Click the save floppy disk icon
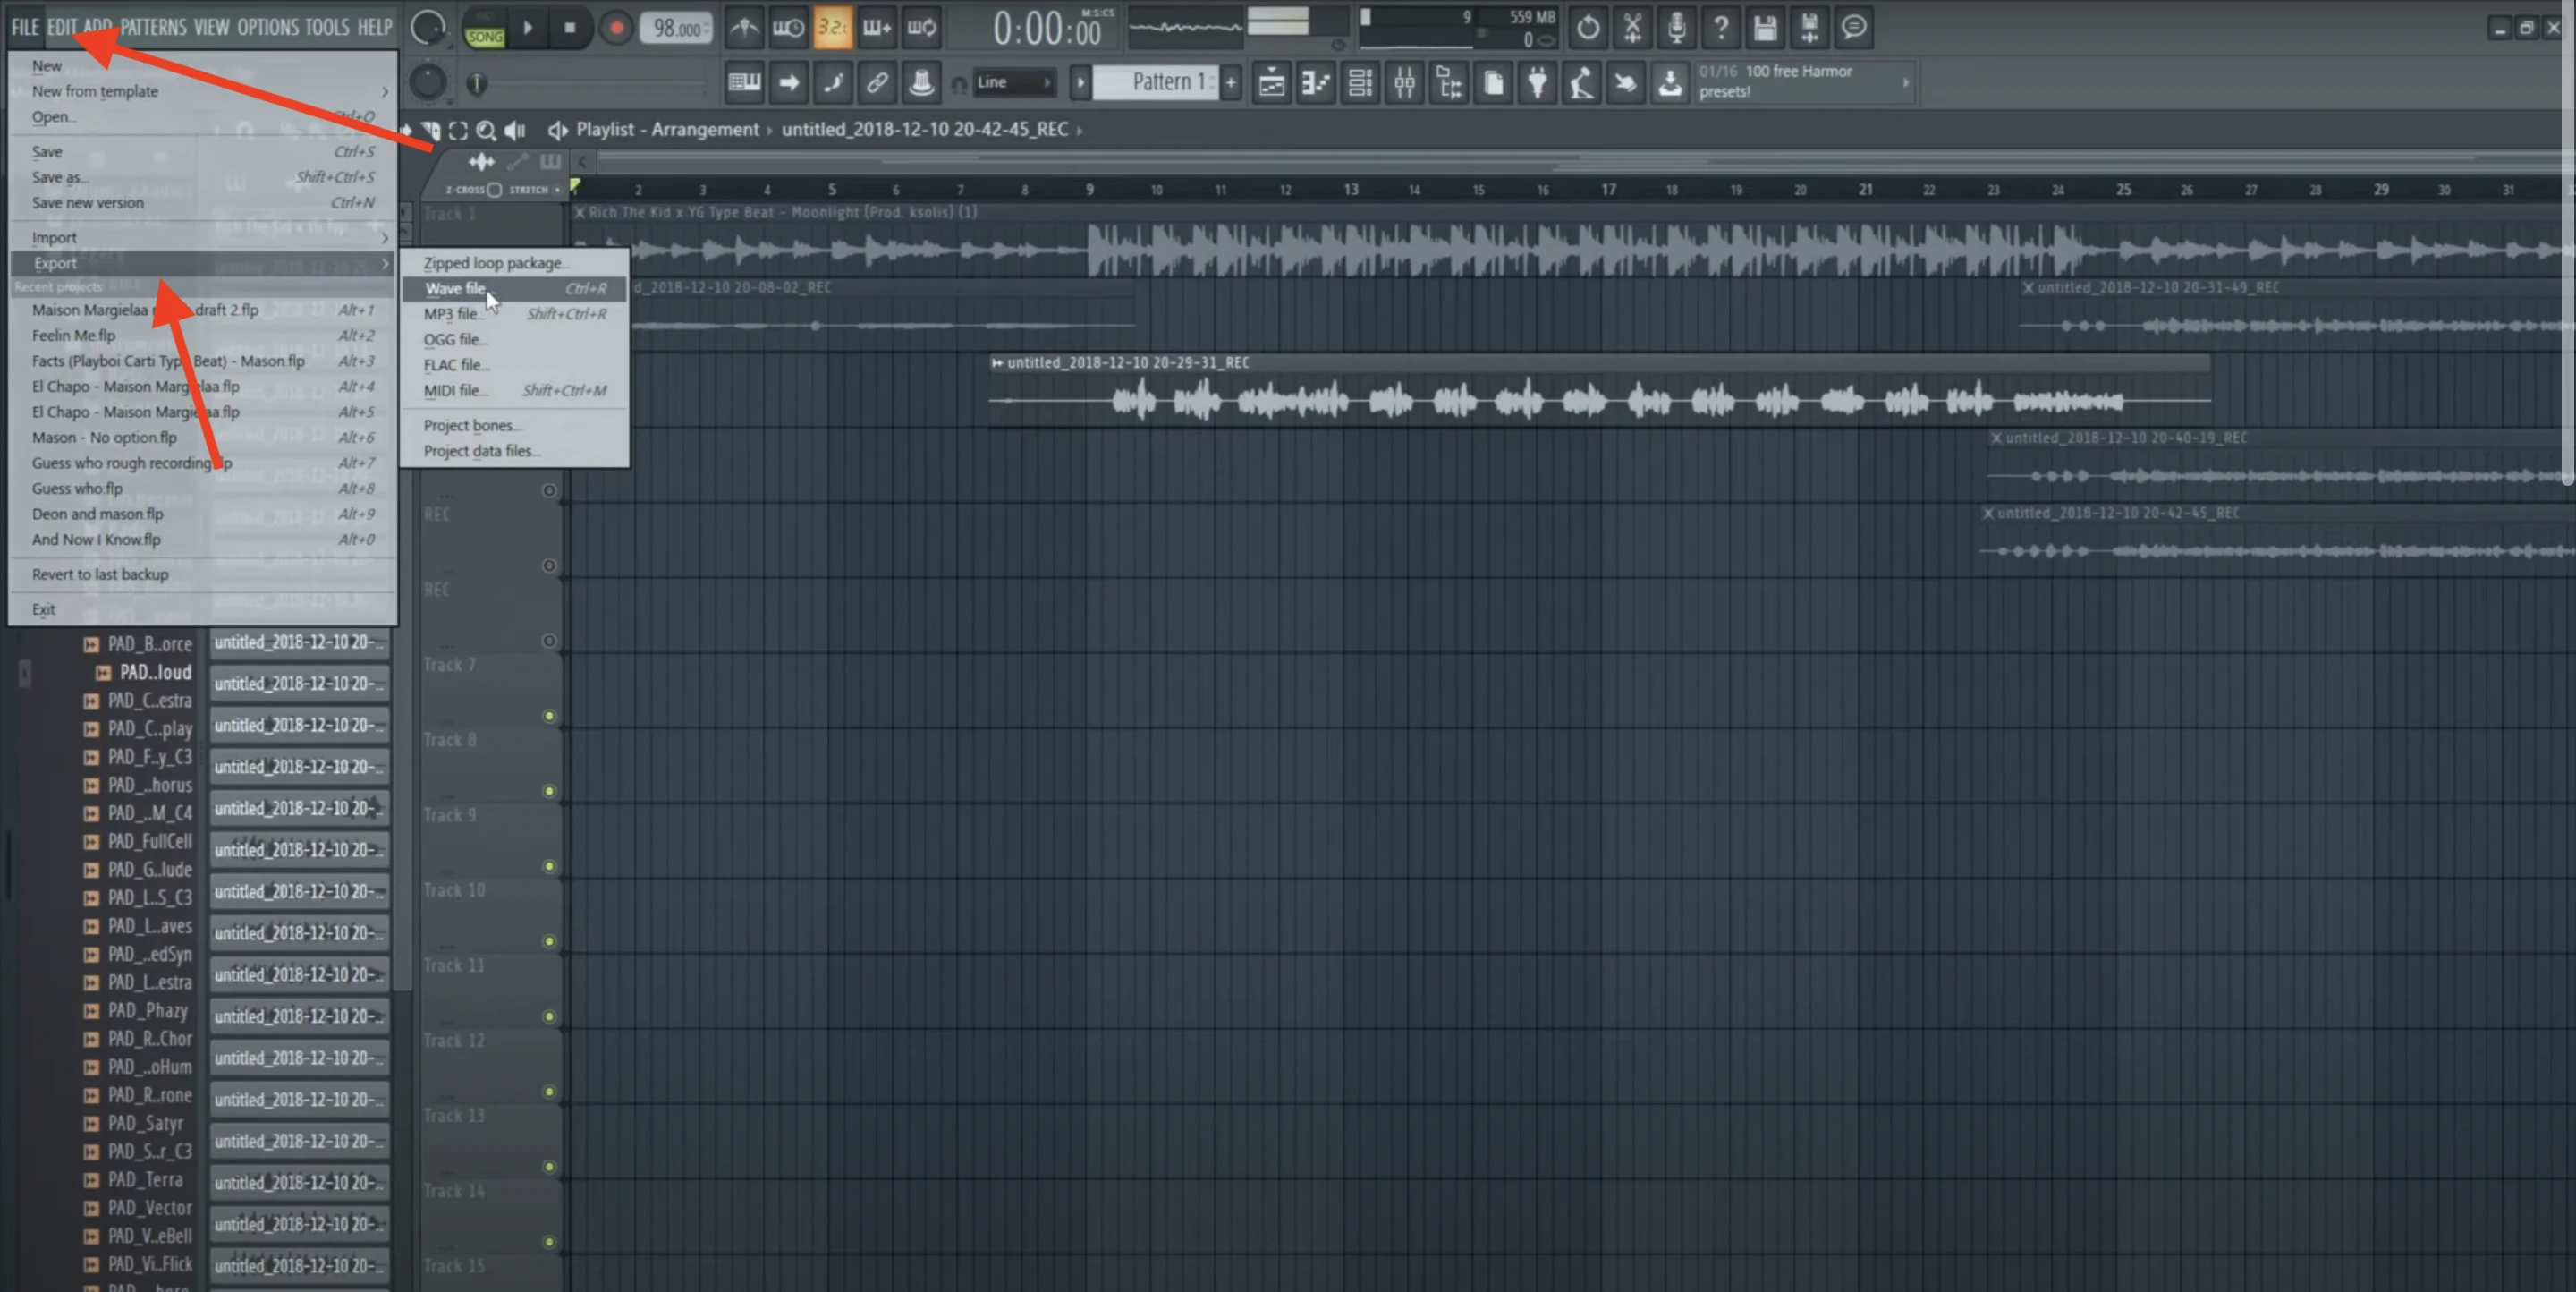Screen dimensions: 2576x1292 [1764, 28]
